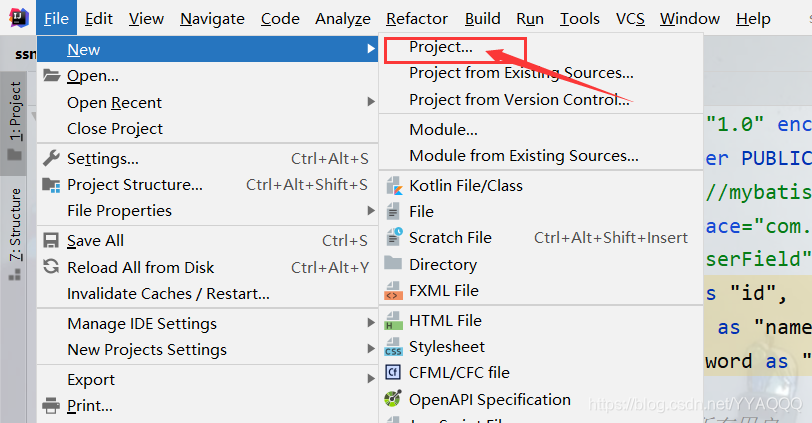
Task: Expand the New submenu arrow
Action: point(371,49)
